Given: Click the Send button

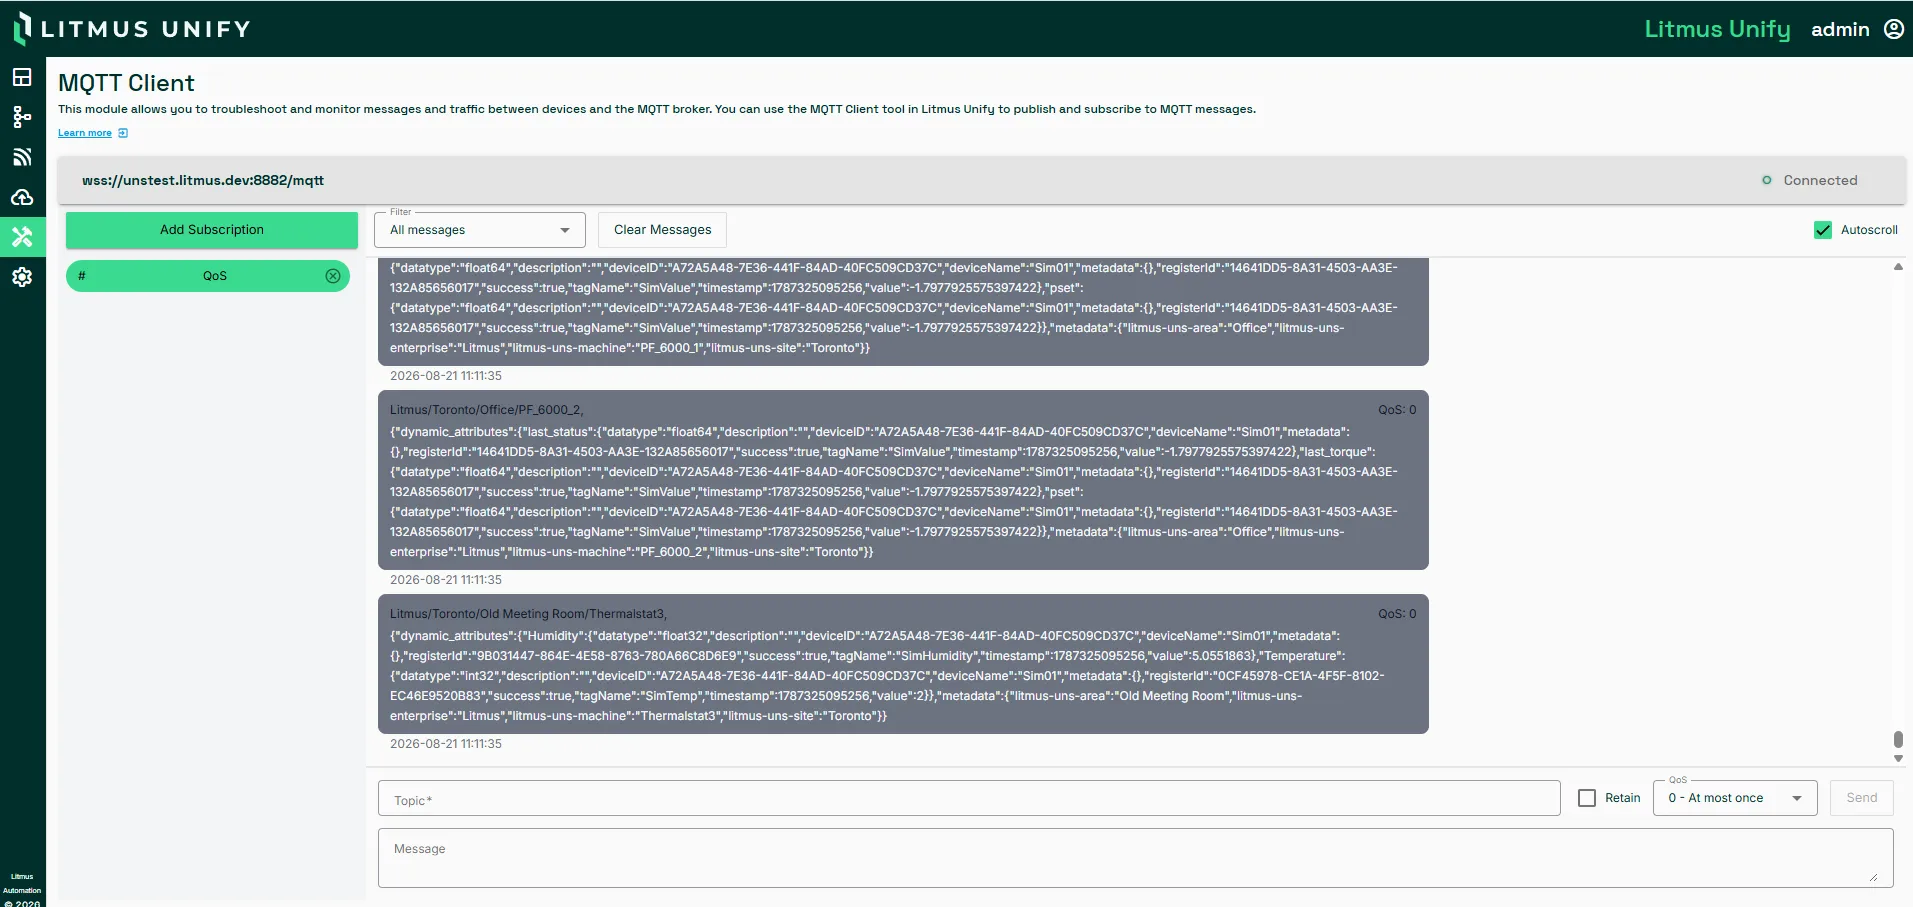Looking at the screenshot, I should click(1862, 798).
